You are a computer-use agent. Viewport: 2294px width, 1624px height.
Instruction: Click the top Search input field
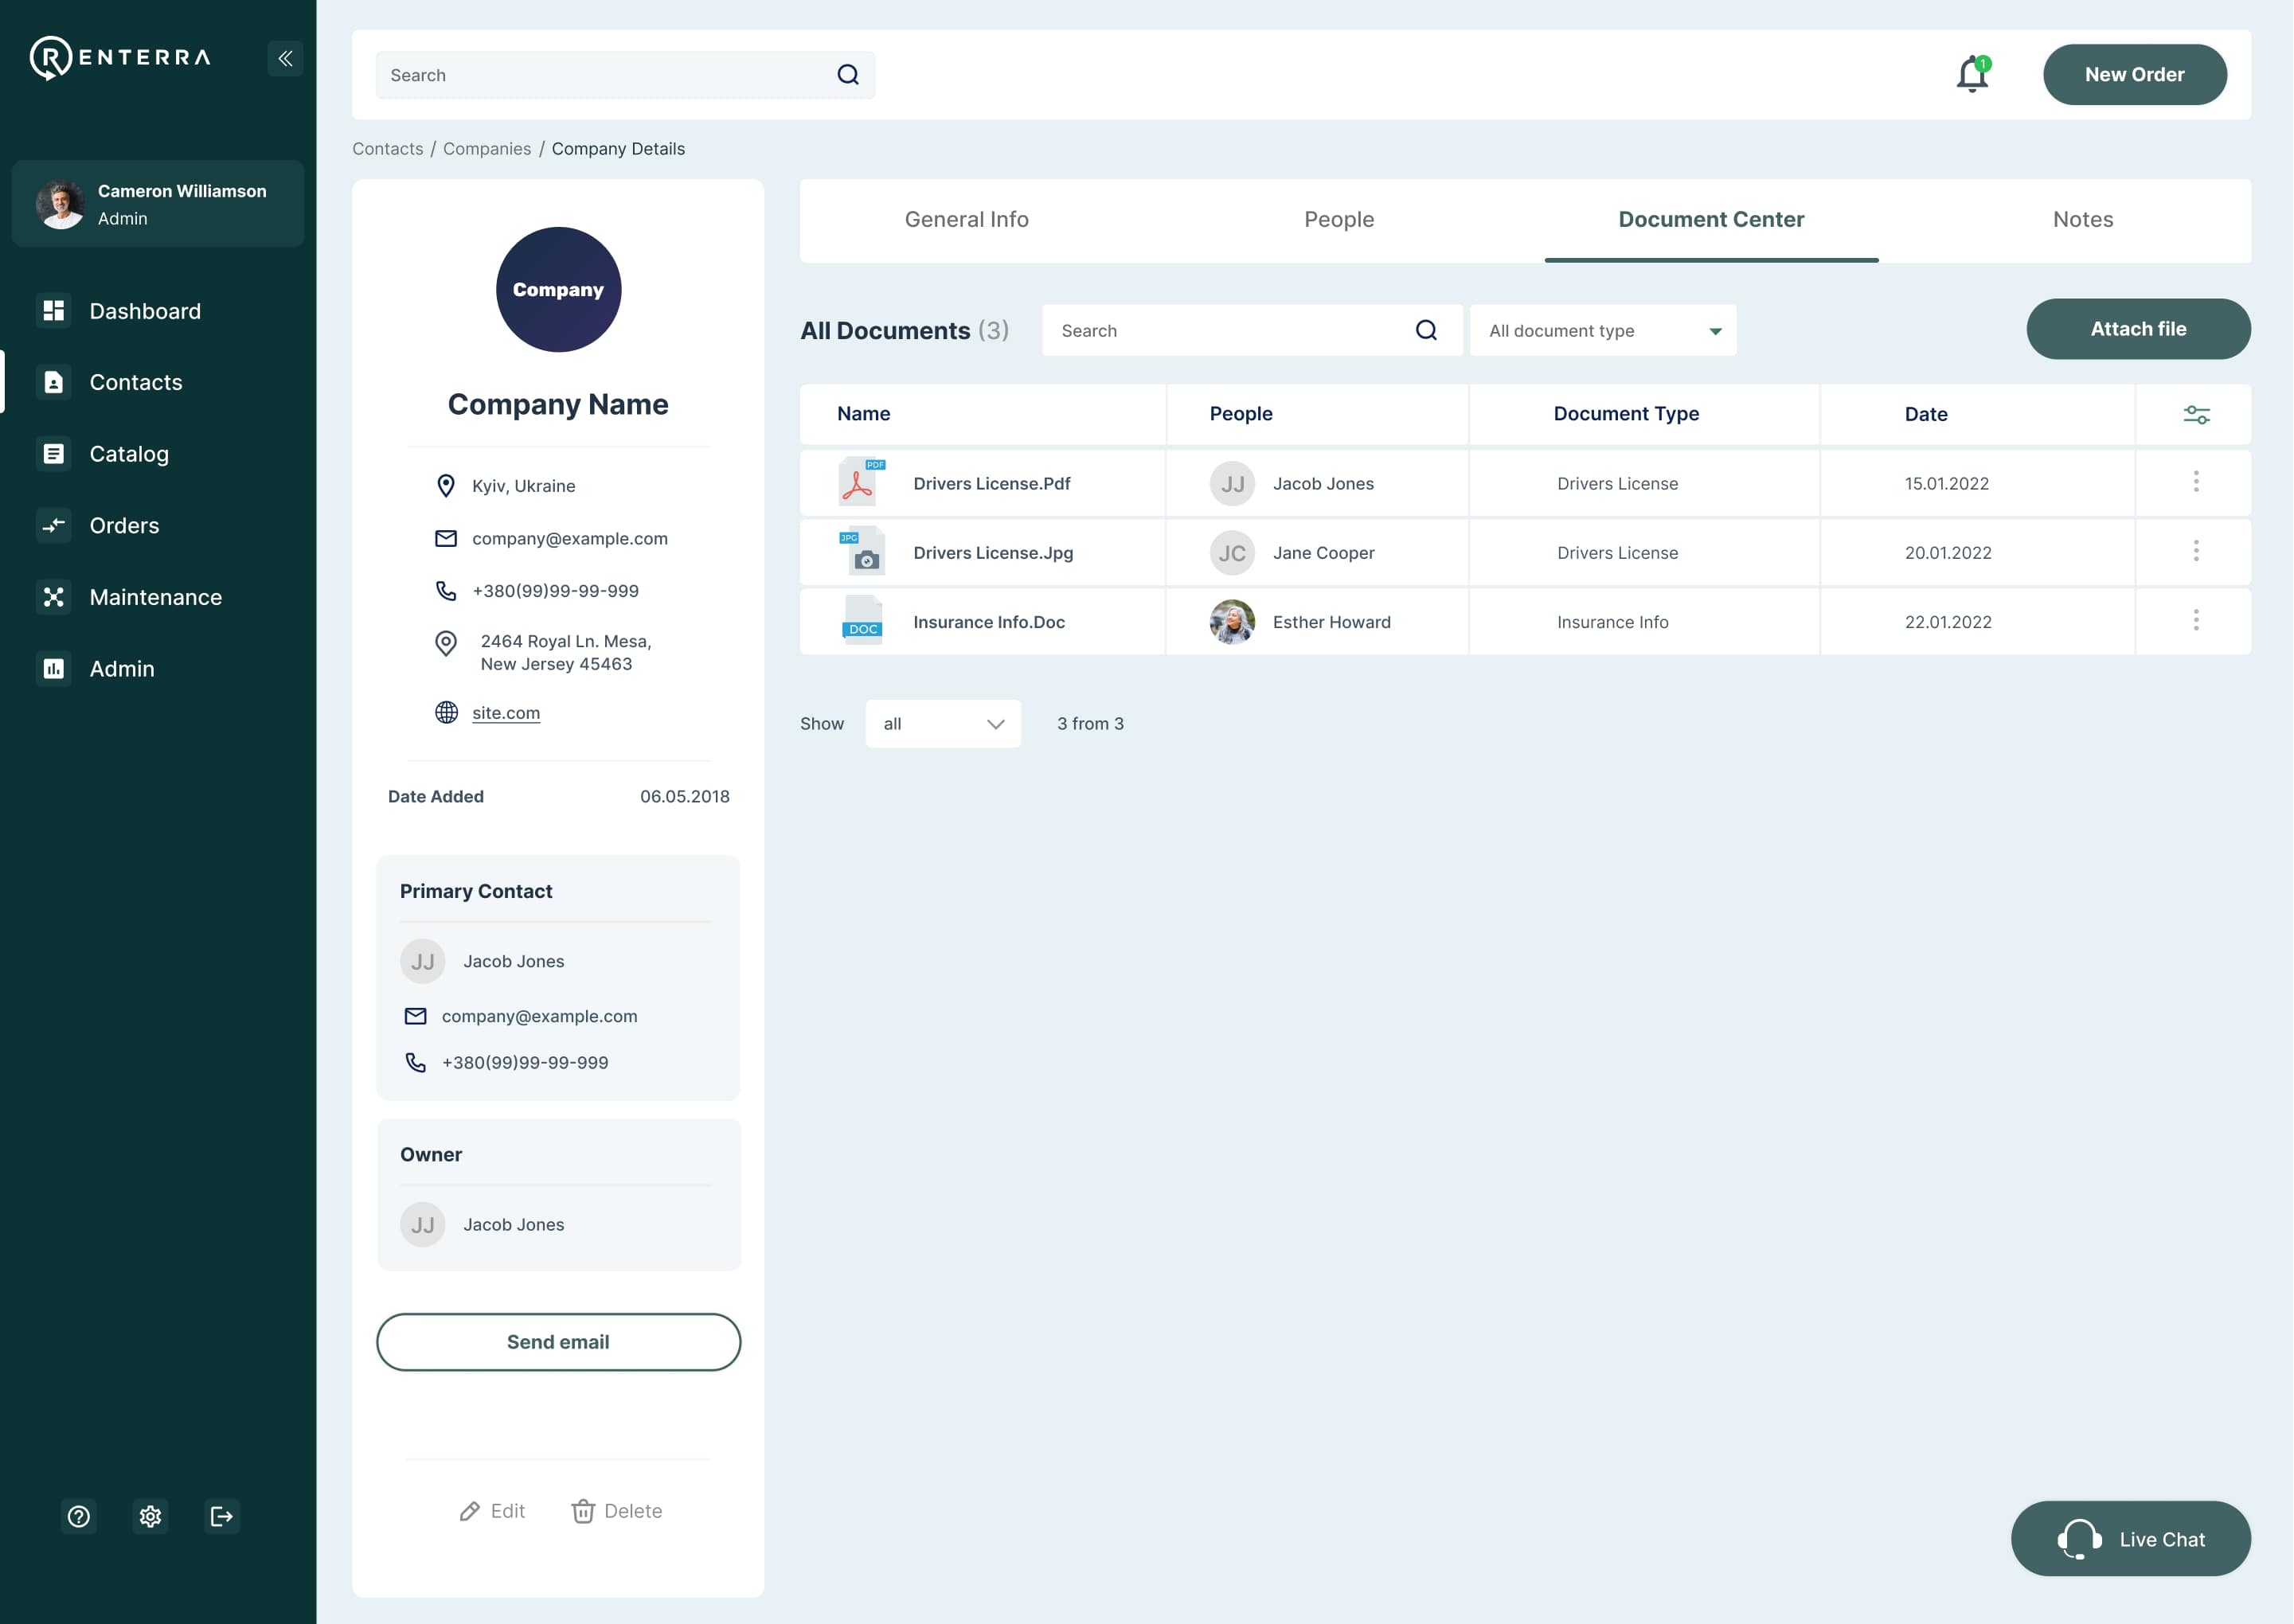point(625,75)
